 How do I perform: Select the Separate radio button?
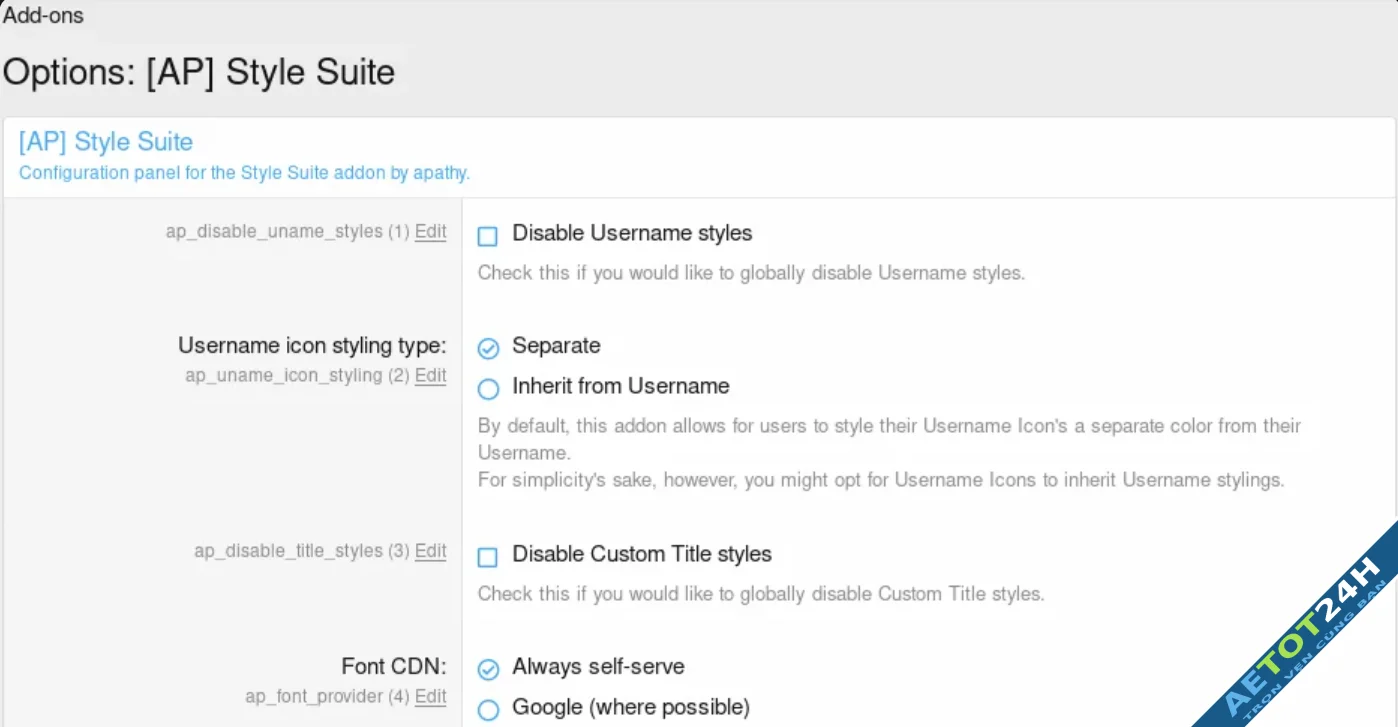pos(488,348)
